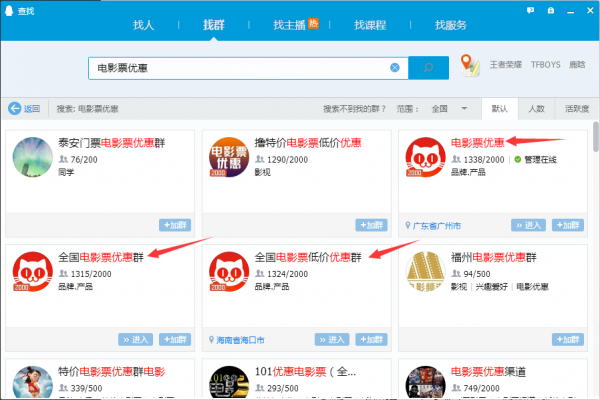The width and height of the screenshot is (600, 400).
Task: Open the 广东省广州市 location link
Action: tap(437, 226)
